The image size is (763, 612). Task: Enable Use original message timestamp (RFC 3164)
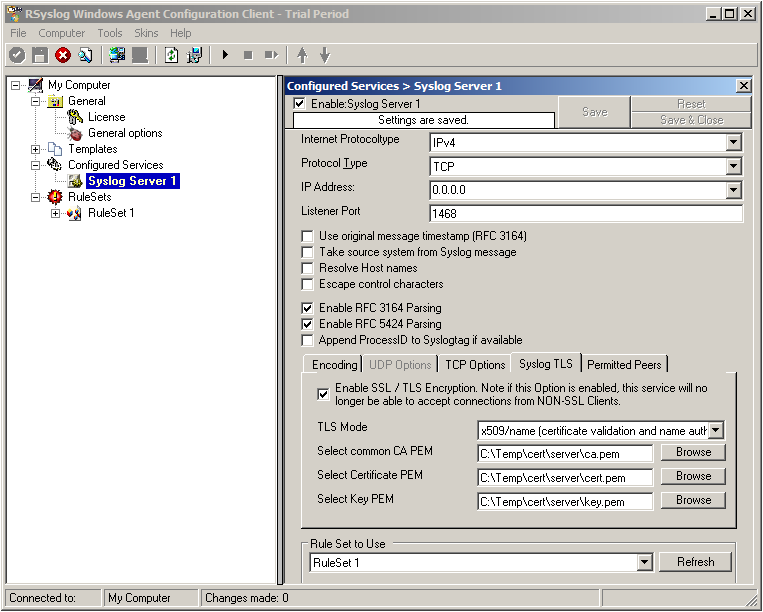(307, 236)
